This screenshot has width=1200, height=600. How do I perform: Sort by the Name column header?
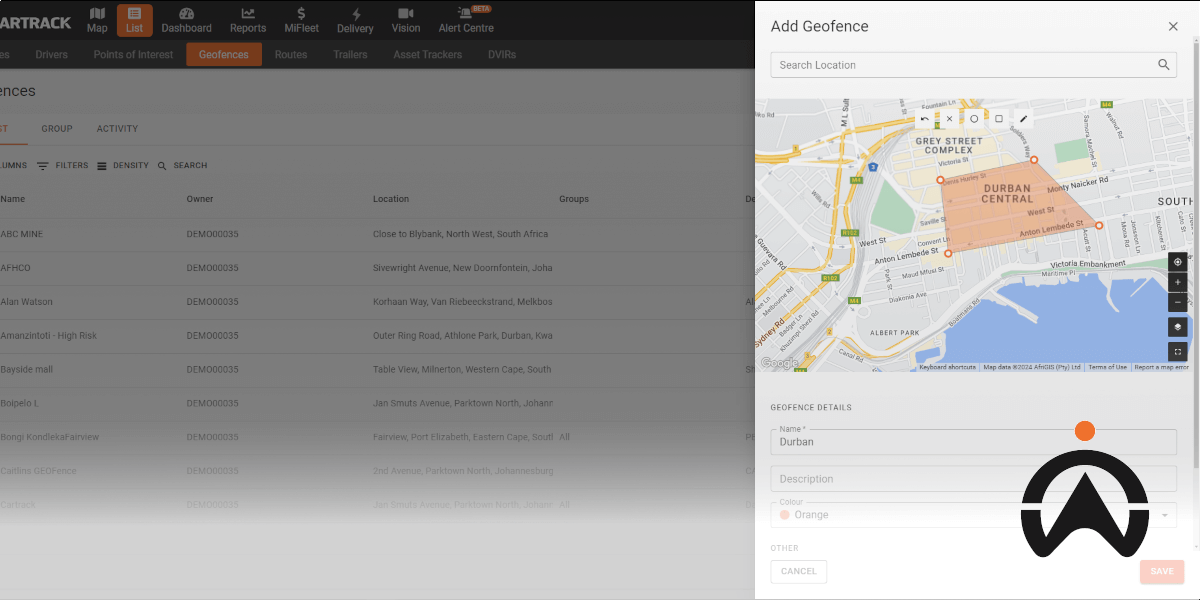pyautogui.click(x=13, y=199)
